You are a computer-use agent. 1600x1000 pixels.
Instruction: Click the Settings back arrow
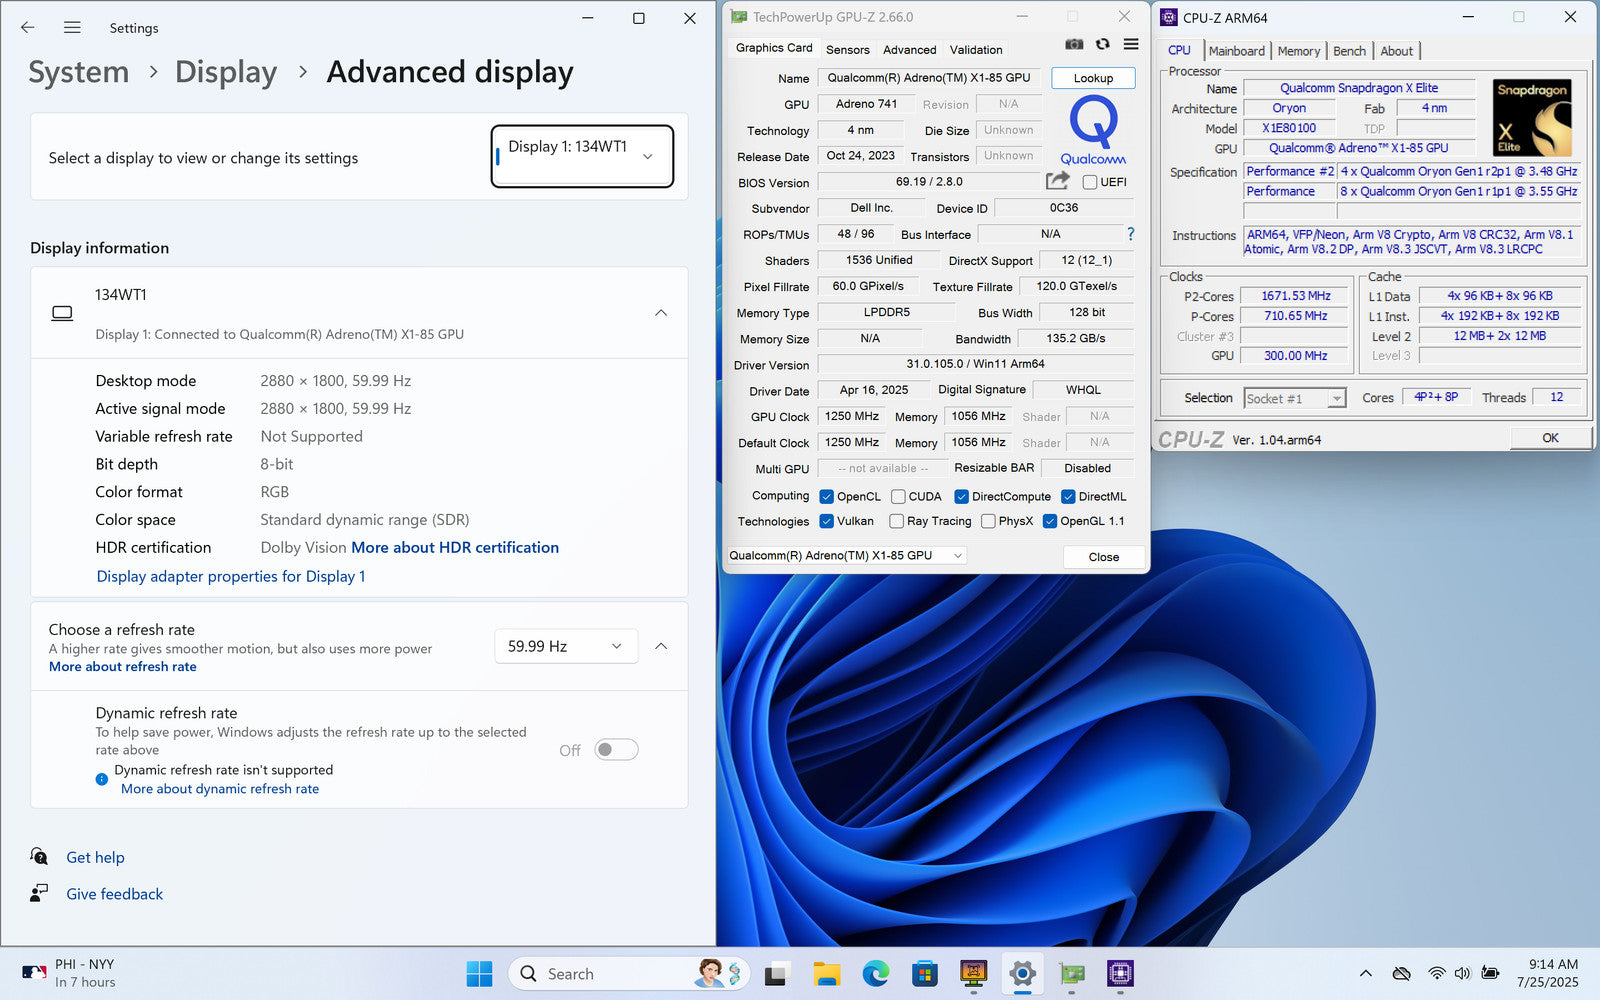pos(27,28)
